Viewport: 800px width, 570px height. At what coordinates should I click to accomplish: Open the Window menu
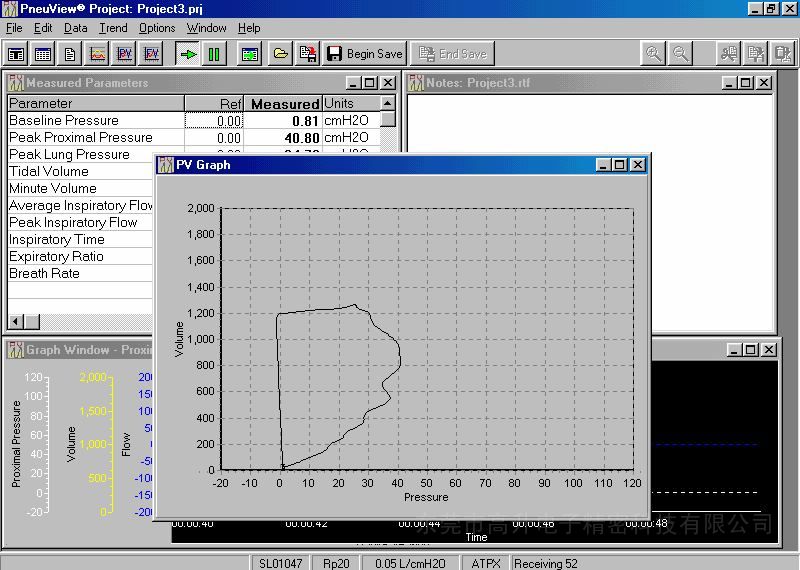207,28
